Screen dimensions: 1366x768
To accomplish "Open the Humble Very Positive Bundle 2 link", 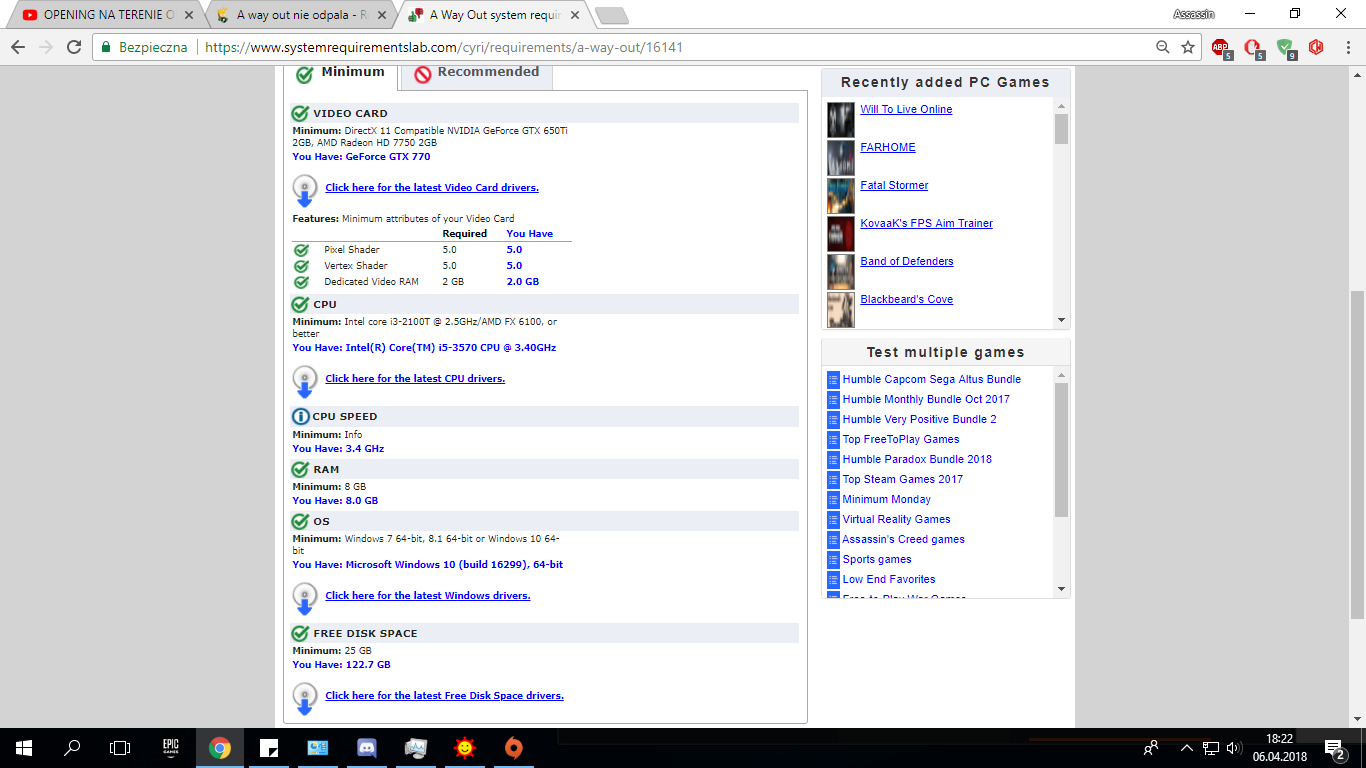I will click(919, 420).
